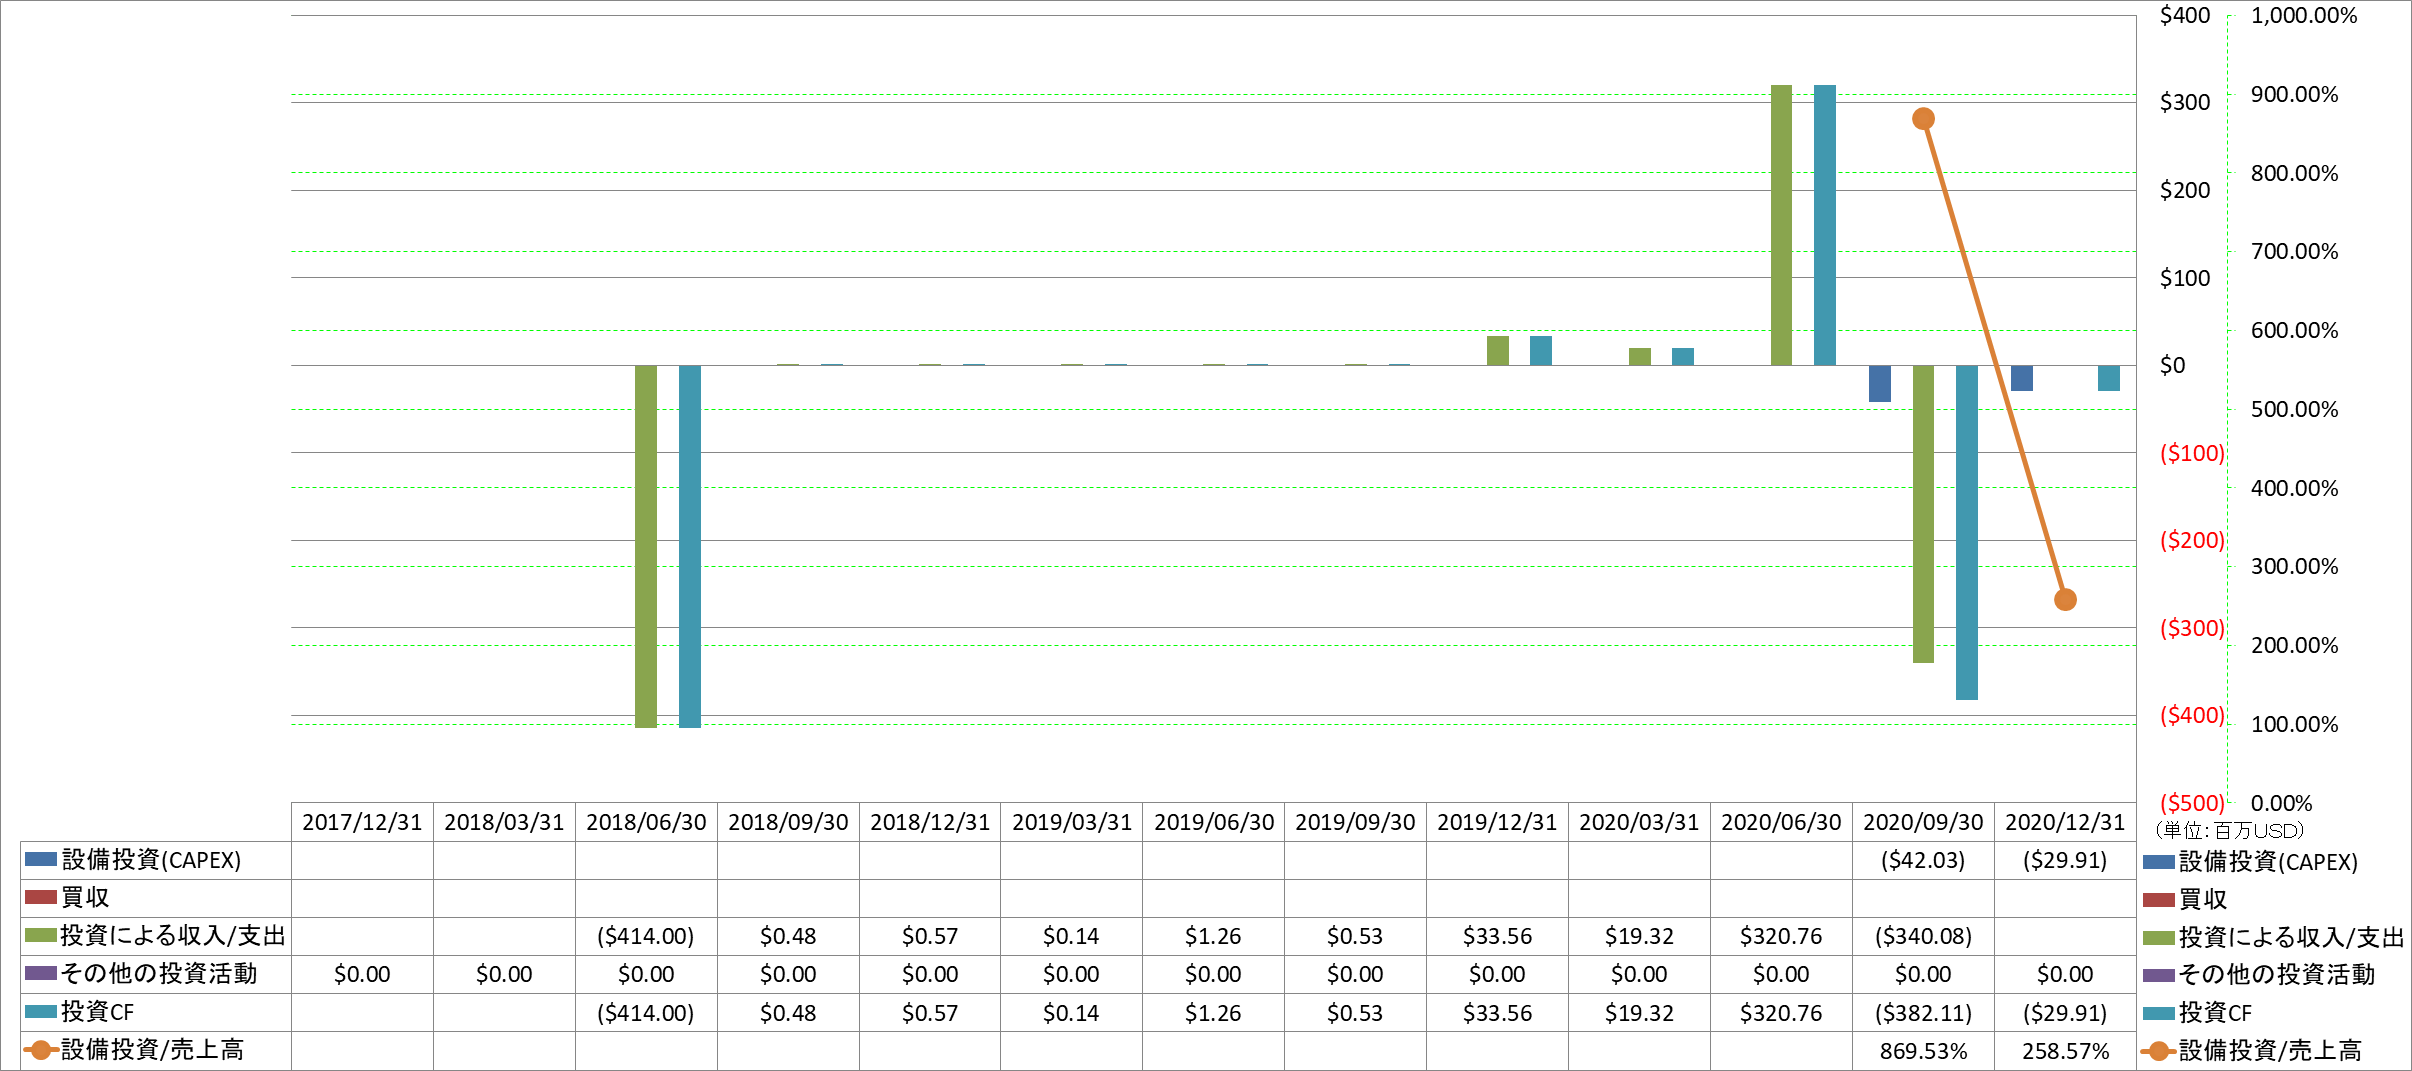The height and width of the screenshot is (1071, 2412).
Task: Select the ($340.08) table cell
Action: pyautogui.click(x=1923, y=936)
